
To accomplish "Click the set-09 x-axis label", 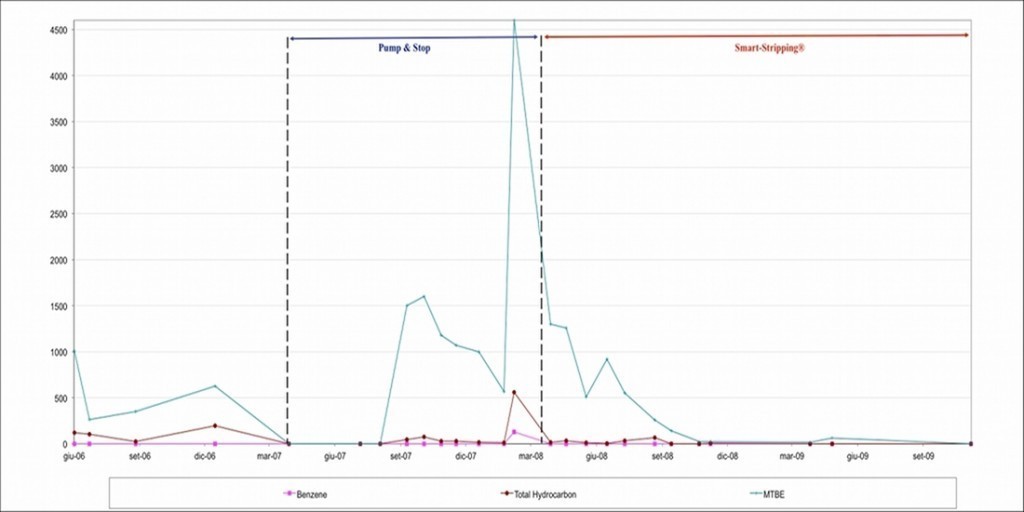I will 924,457.
